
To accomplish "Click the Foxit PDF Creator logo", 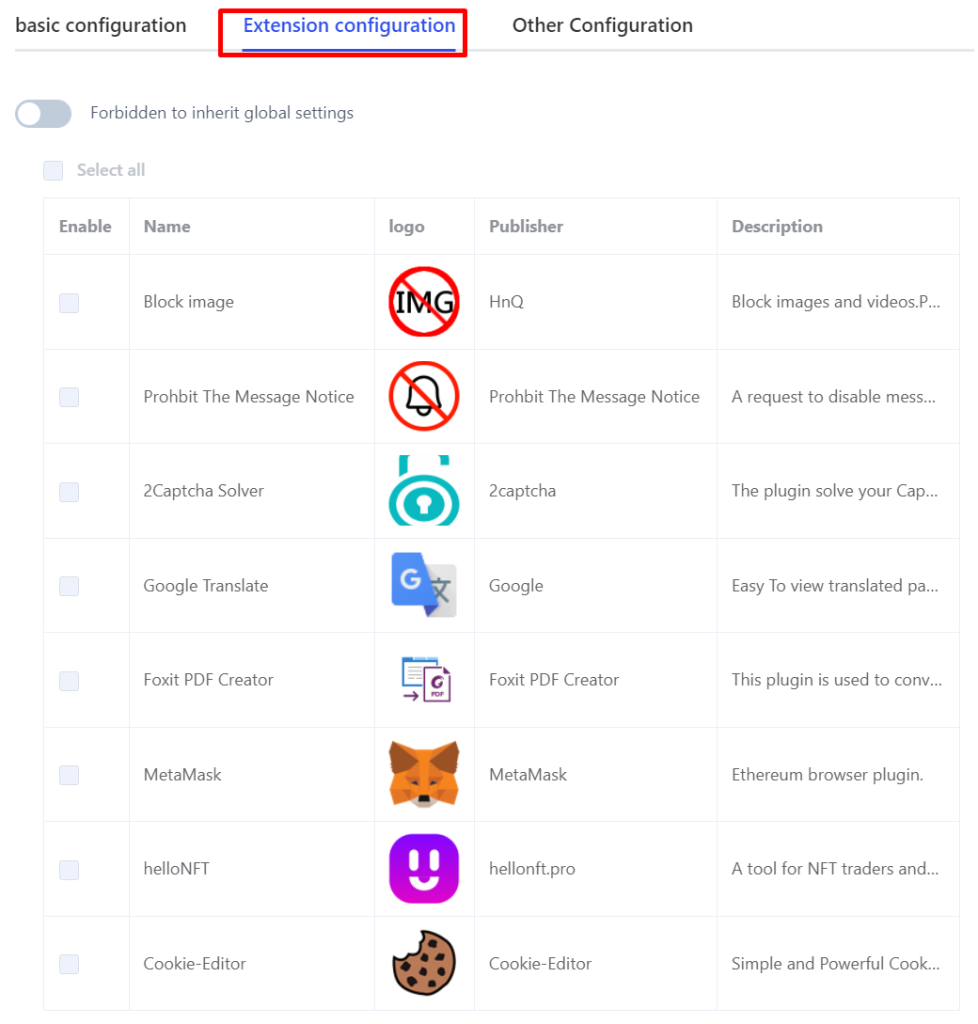I will click(426, 679).
